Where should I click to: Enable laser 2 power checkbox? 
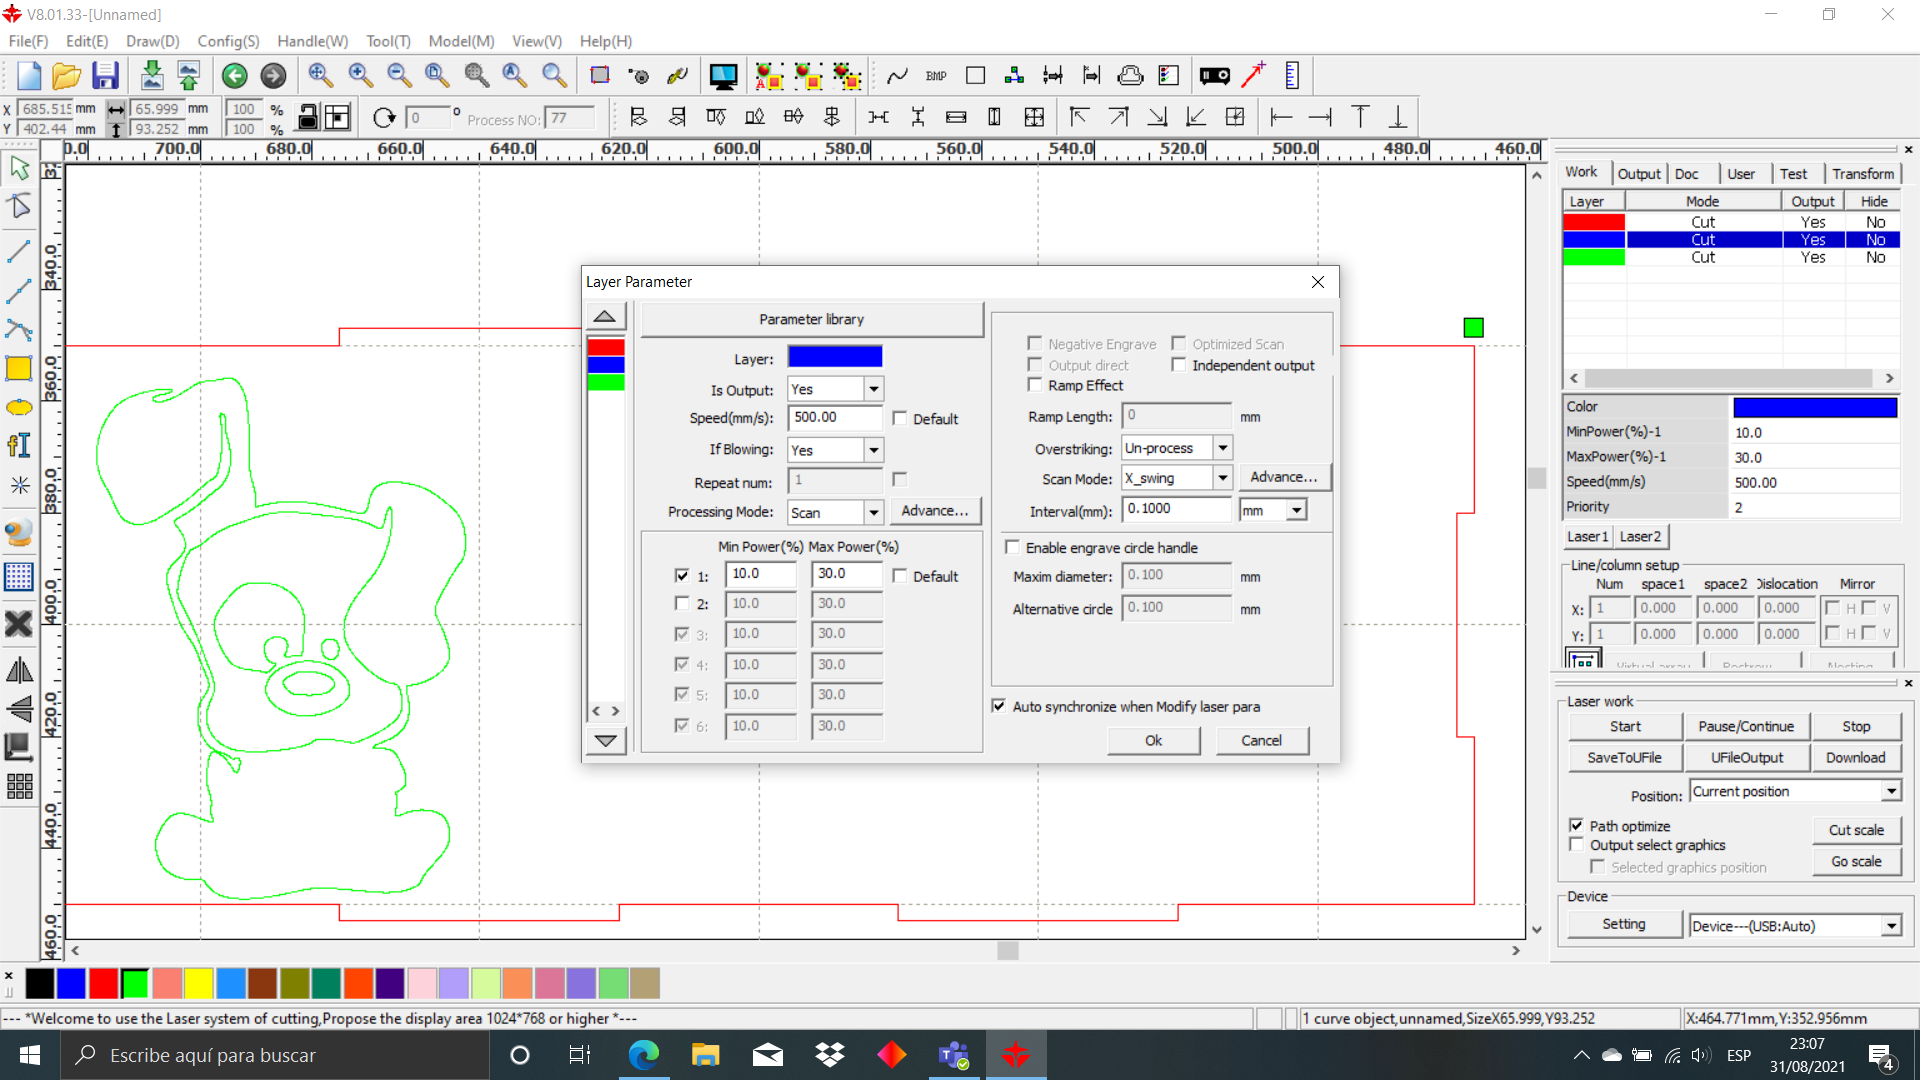682,603
